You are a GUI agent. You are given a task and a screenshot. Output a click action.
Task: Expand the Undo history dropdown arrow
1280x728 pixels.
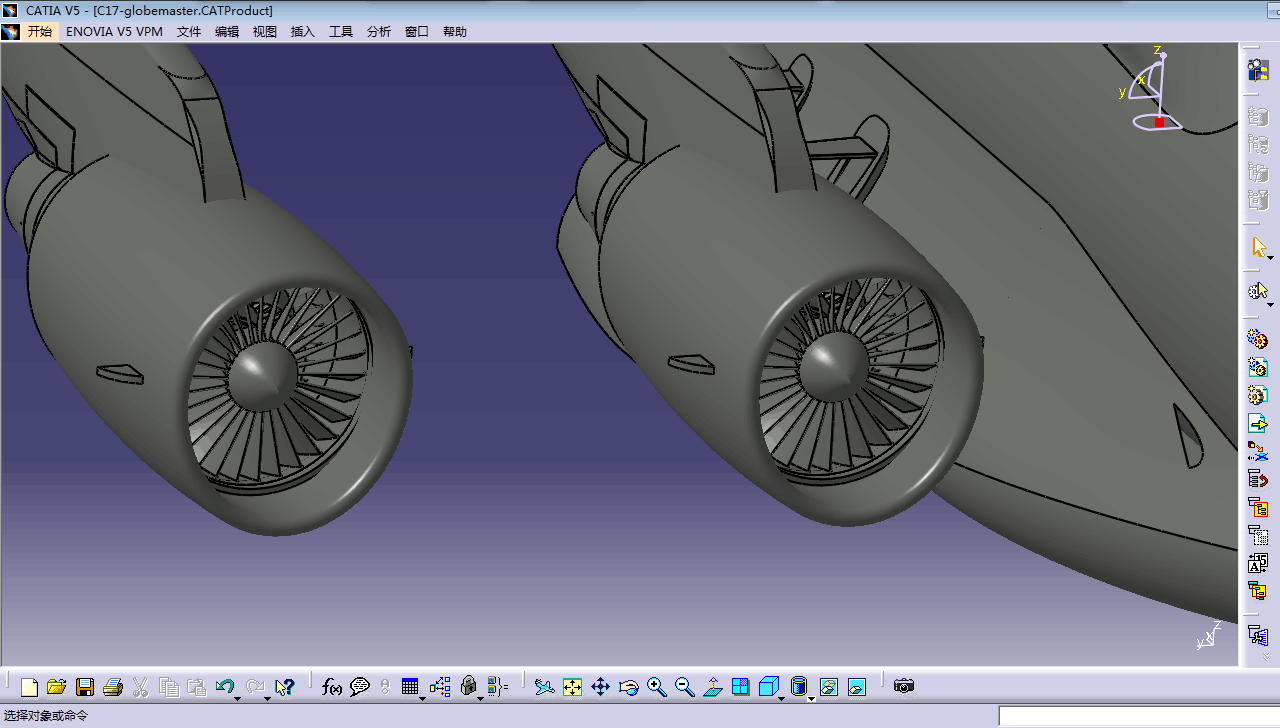[x=238, y=697]
